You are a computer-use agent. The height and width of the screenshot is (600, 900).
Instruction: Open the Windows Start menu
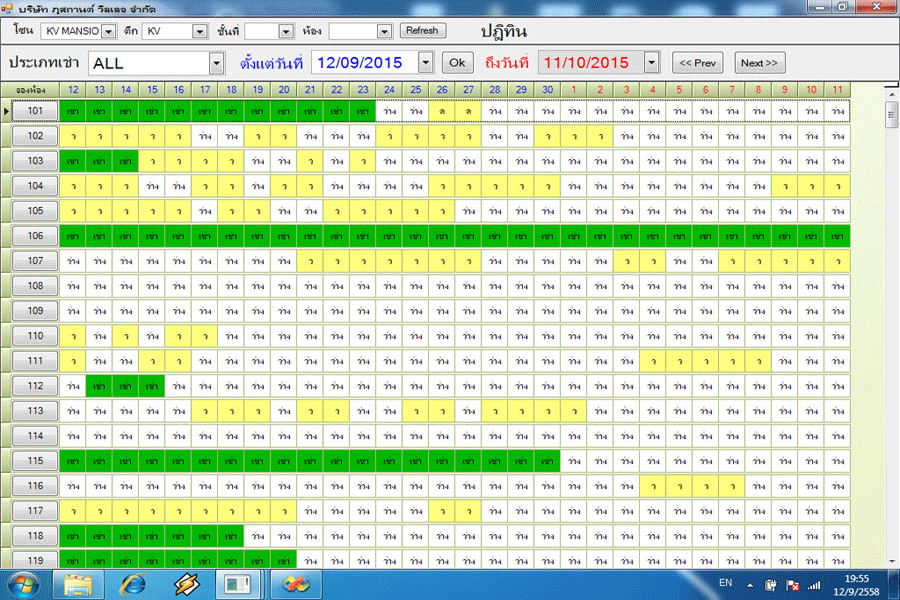[x=22, y=583]
